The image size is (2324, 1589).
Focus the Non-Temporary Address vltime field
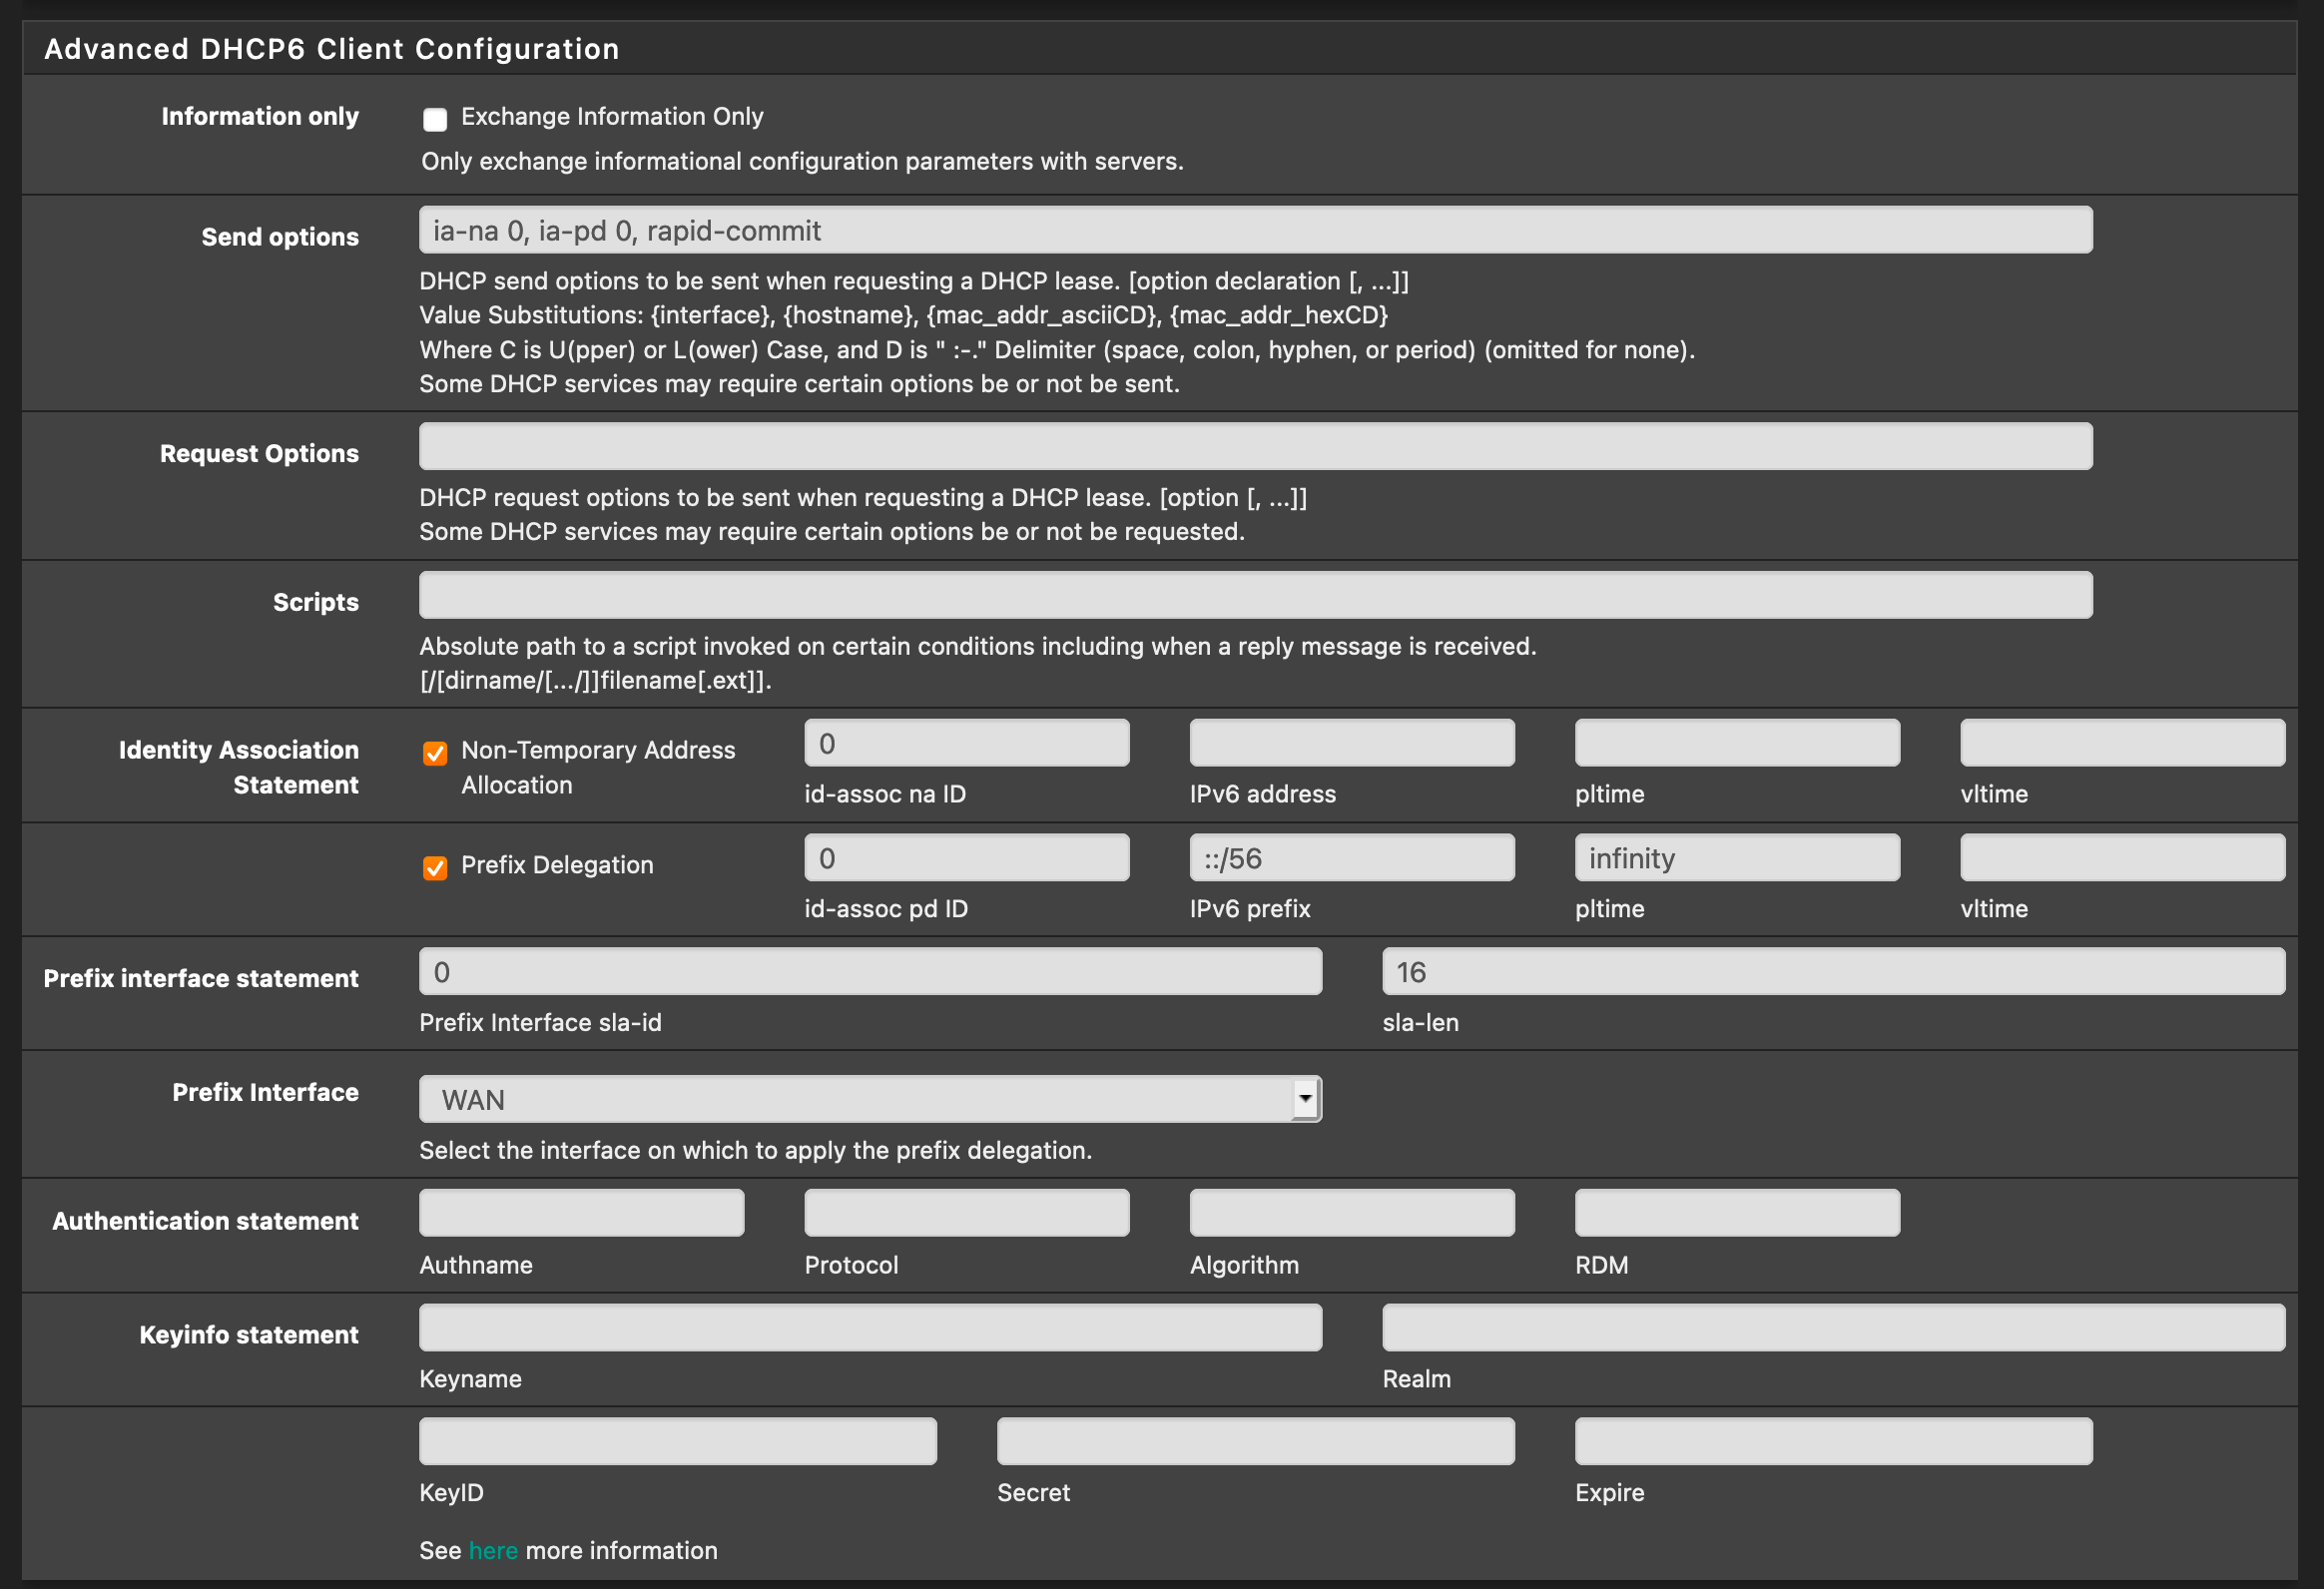pyautogui.click(x=2122, y=743)
